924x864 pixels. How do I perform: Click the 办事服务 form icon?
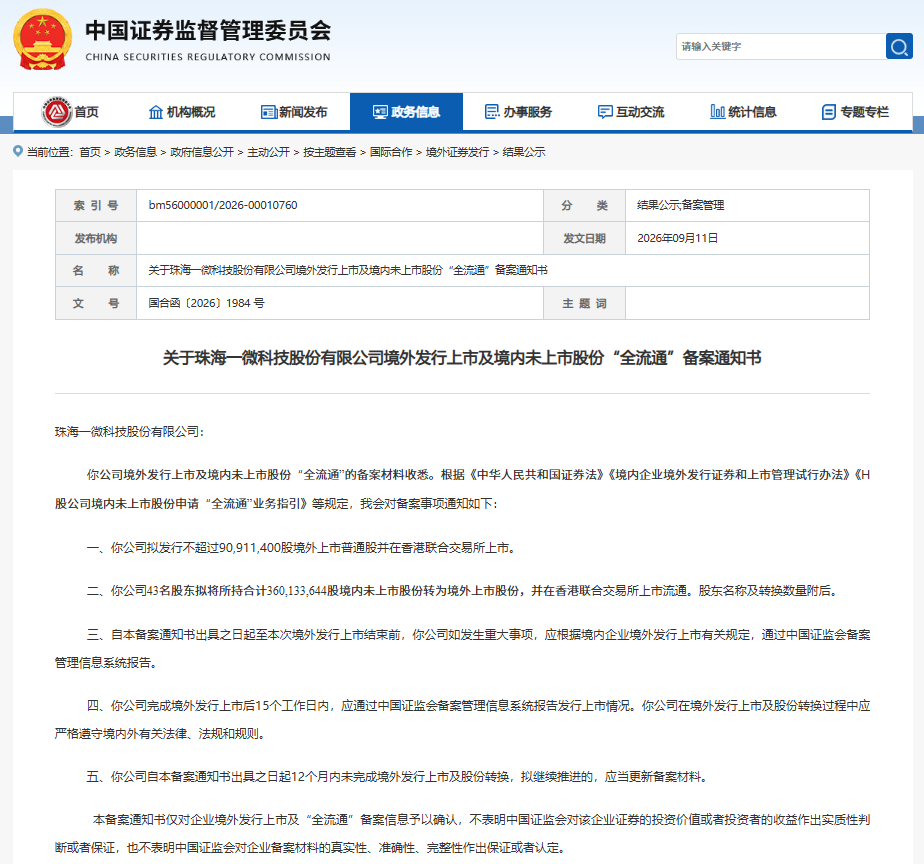(492, 111)
